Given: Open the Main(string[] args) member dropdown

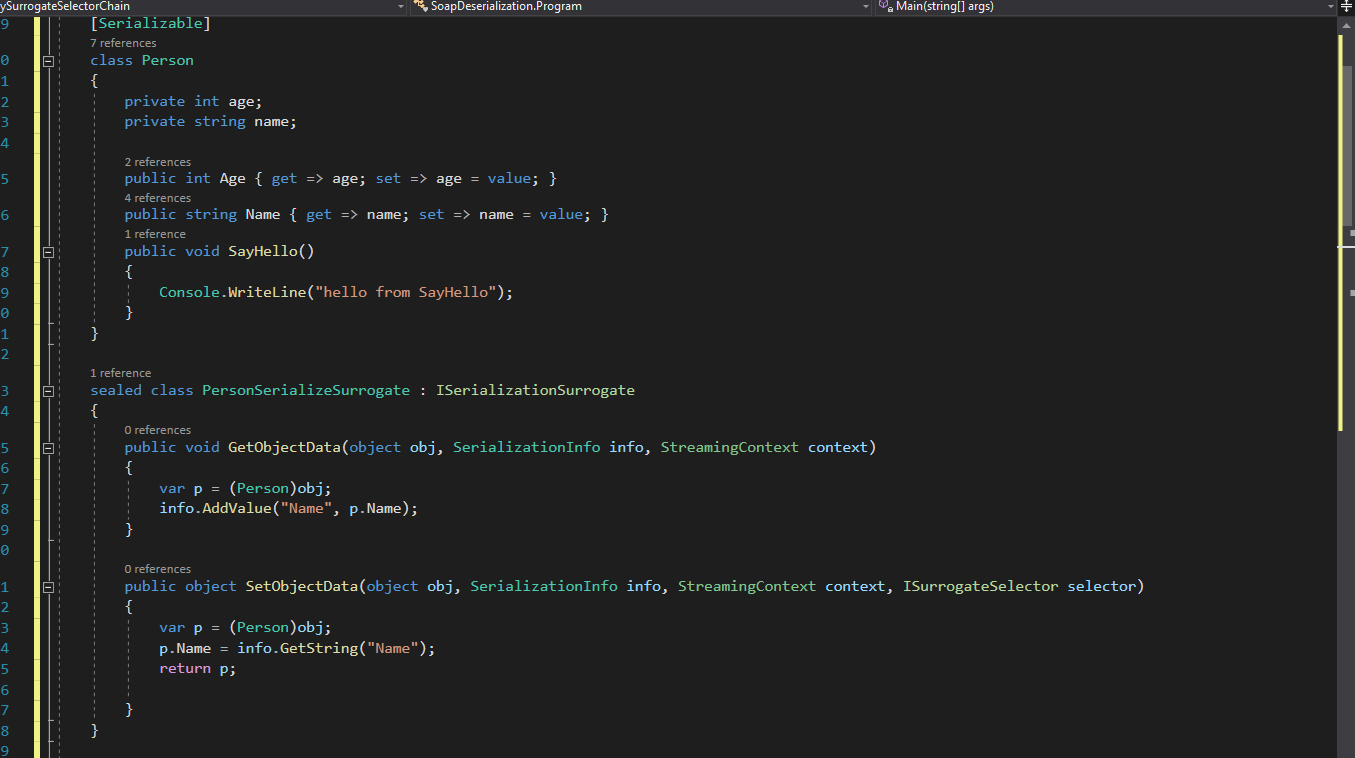Looking at the screenshot, I should [1105, 6].
